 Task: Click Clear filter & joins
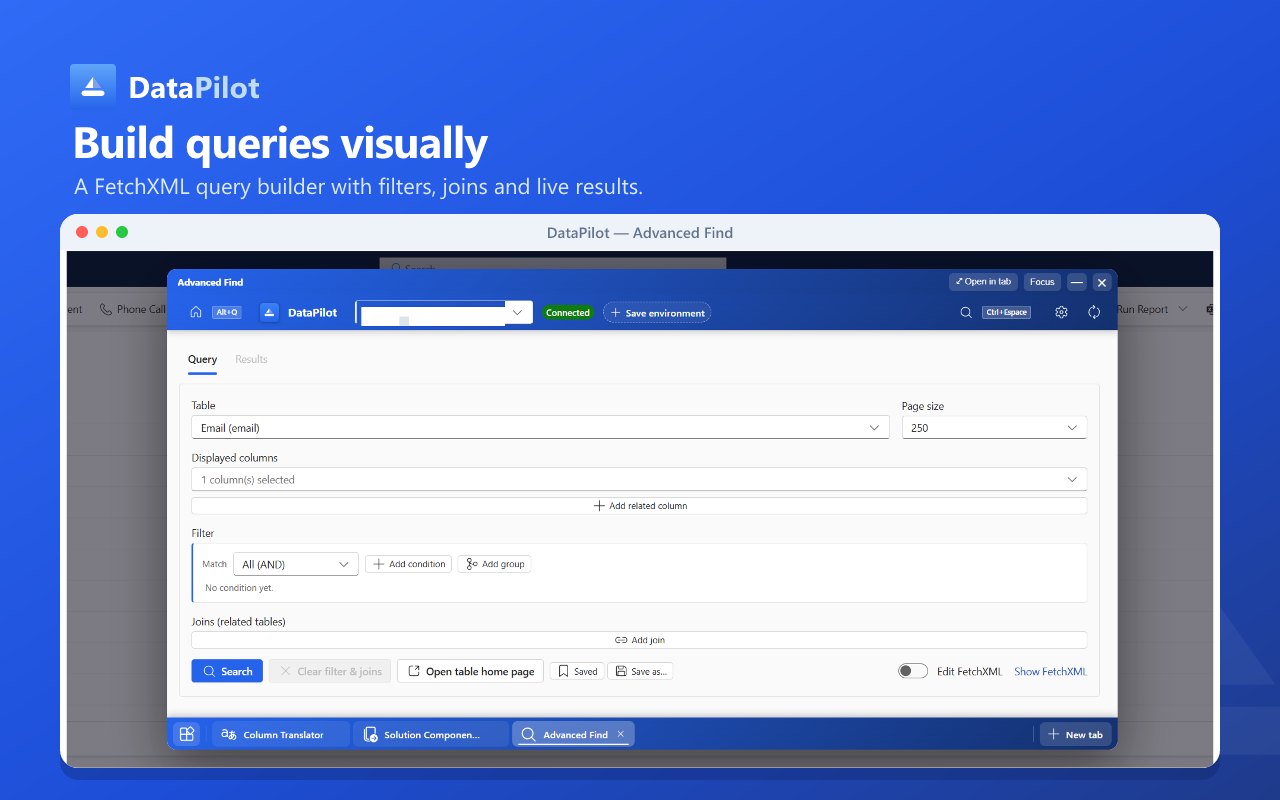pos(329,671)
